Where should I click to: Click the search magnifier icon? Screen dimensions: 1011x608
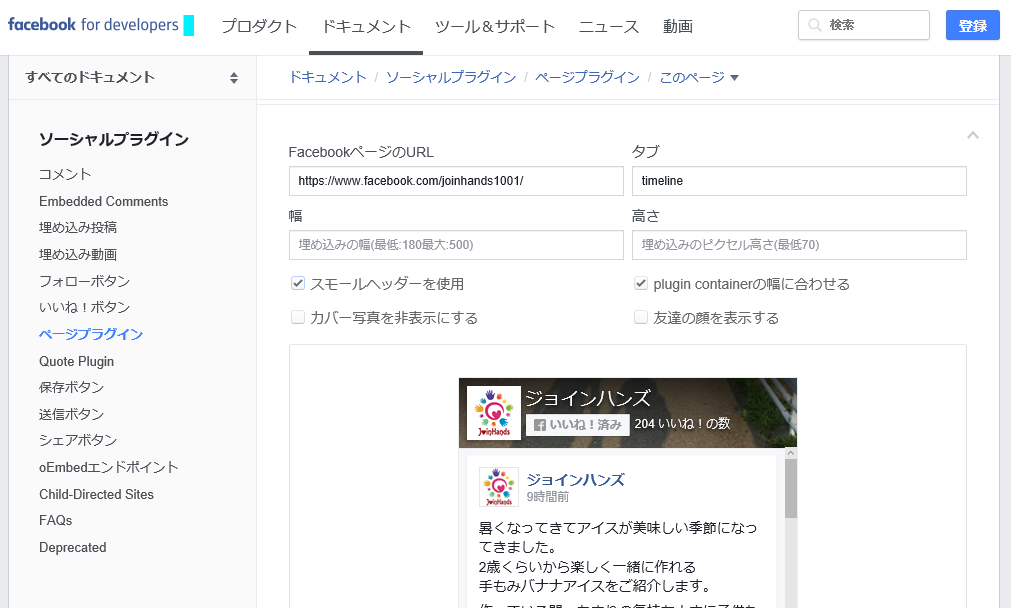(815, 25)
